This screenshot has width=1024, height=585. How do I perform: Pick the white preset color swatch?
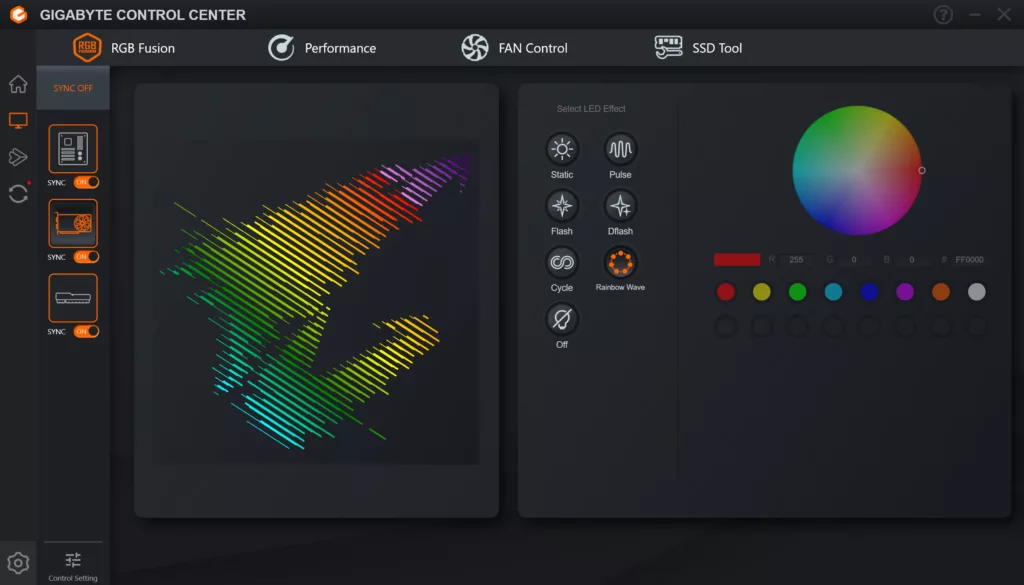click(977, 292)
